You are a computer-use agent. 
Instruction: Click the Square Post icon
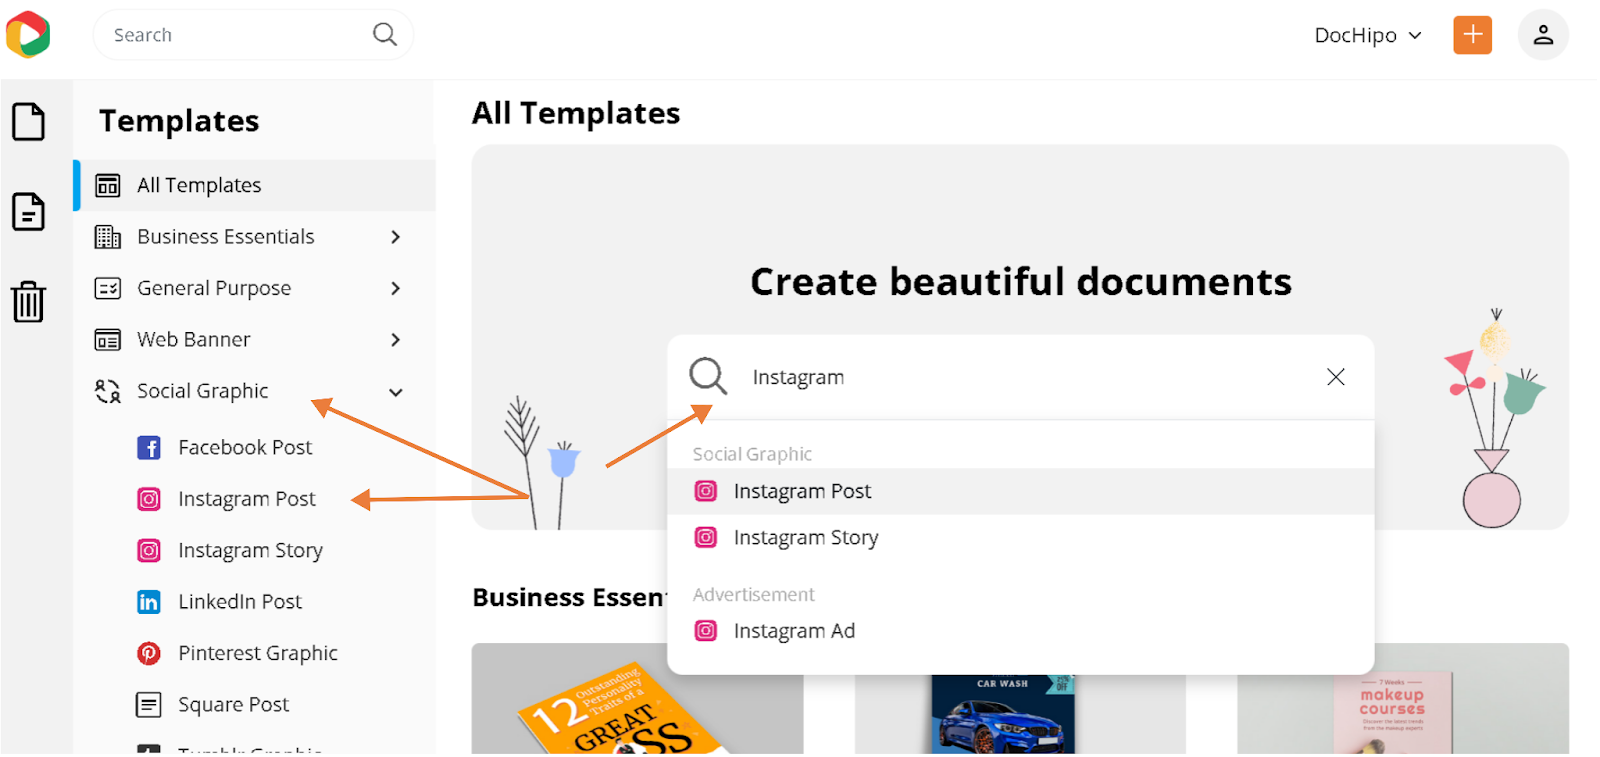(149, 705)
